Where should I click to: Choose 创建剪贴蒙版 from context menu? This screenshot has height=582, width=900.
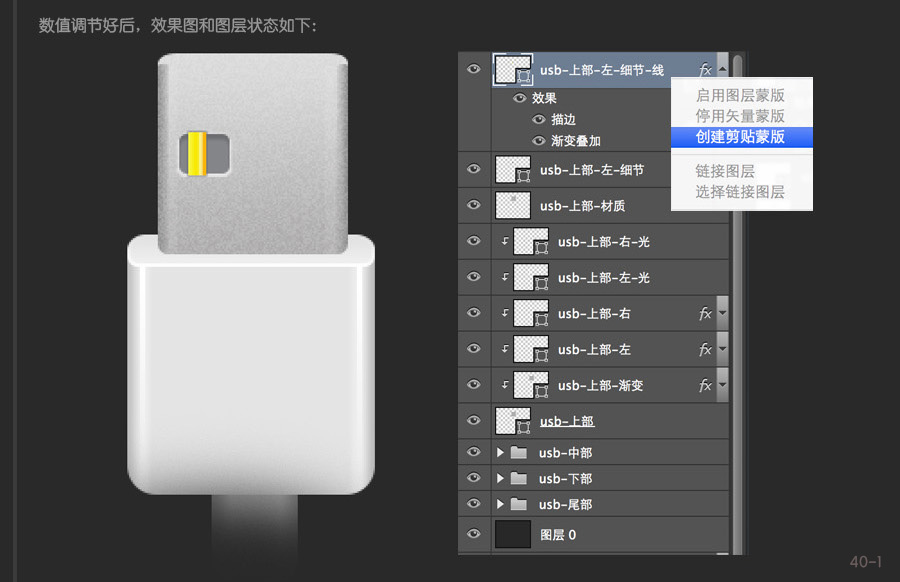[742, 137]
